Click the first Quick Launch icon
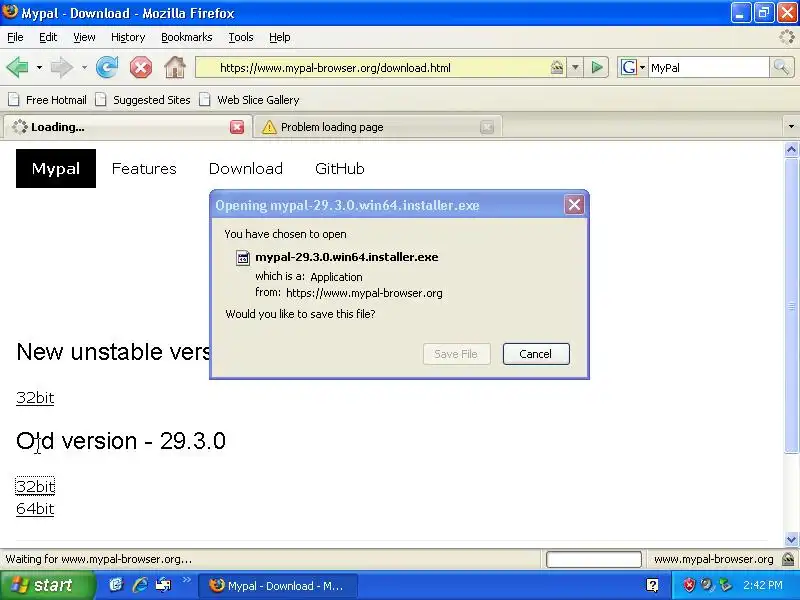This screenshot has height=600, width=800. tap(116, 585)
